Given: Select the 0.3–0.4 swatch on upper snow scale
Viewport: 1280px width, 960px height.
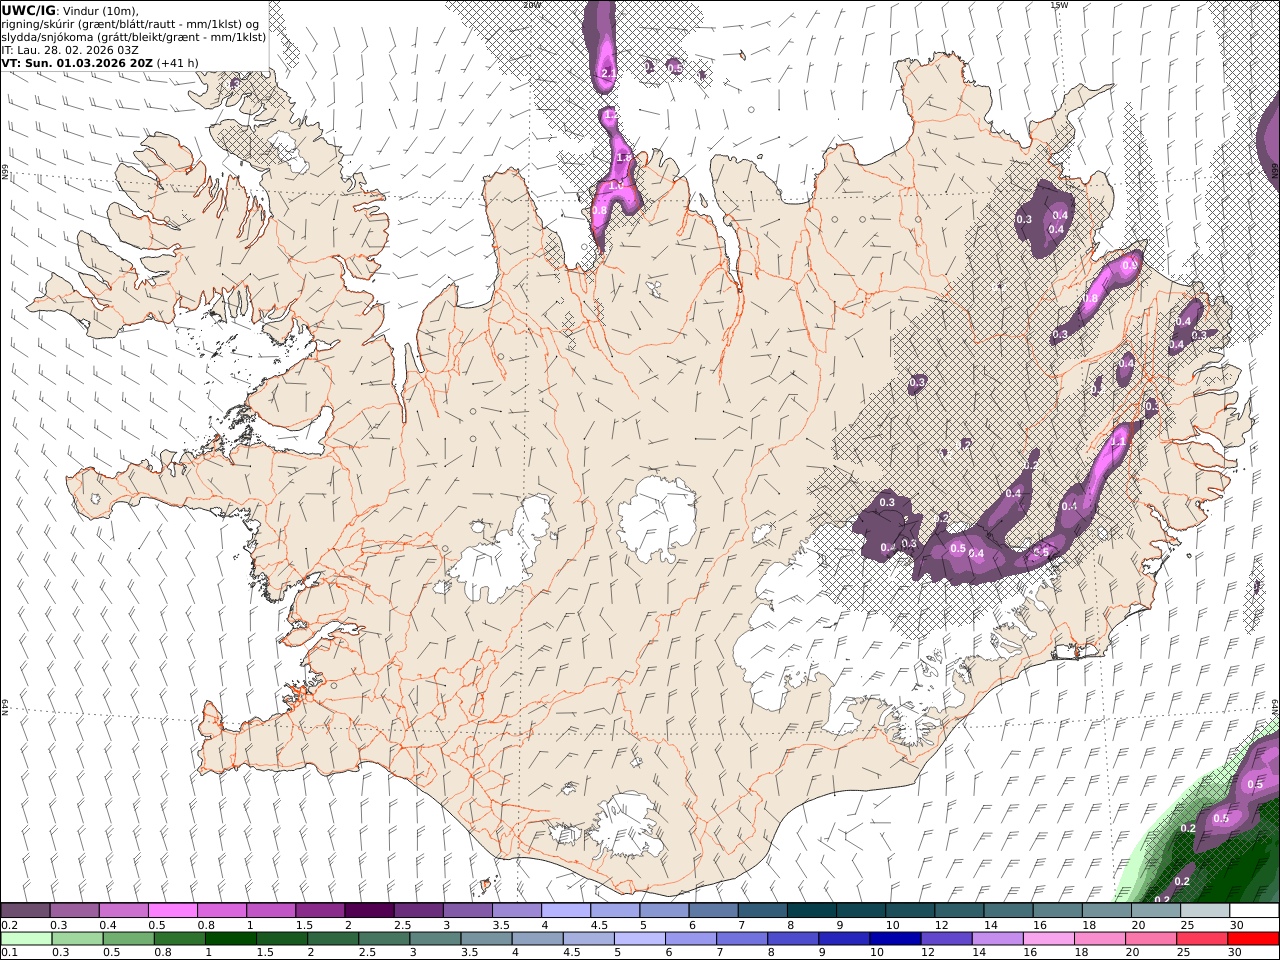Looking at the screenshot, I should pos(75,911).
